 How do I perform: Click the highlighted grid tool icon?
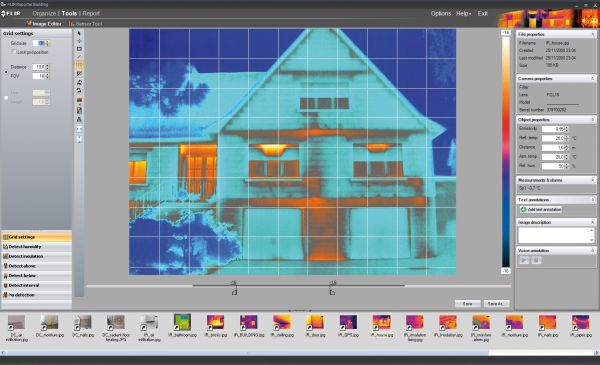[79, 65]
